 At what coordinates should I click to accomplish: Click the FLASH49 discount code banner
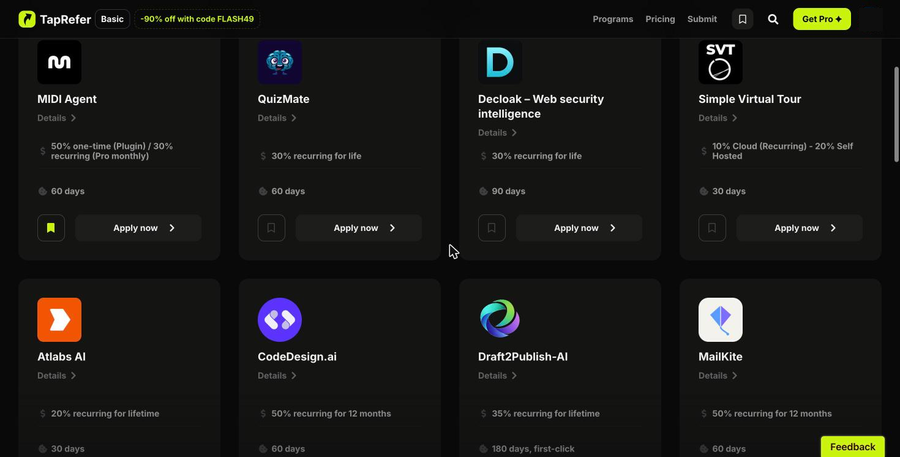tap(197, 19)
